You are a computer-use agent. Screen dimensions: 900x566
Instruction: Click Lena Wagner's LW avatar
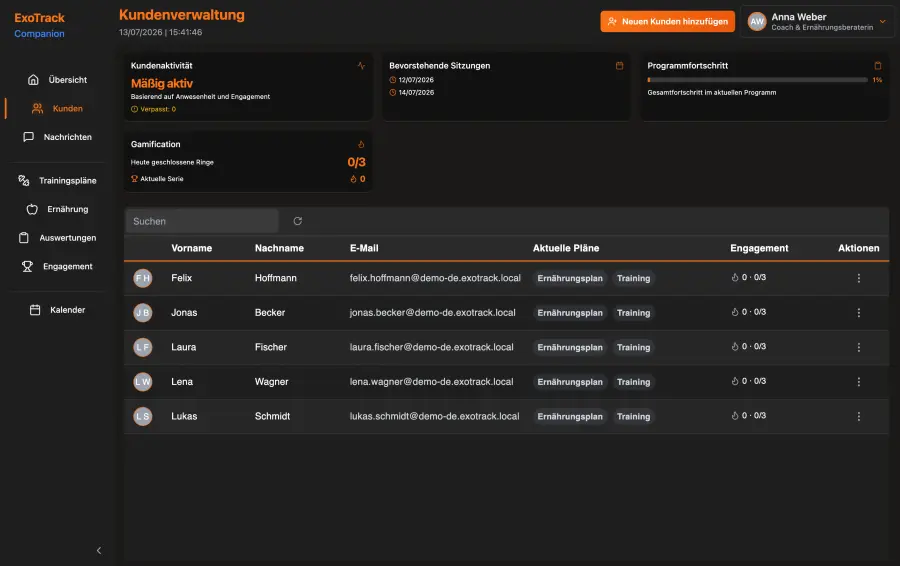(143, 382)
